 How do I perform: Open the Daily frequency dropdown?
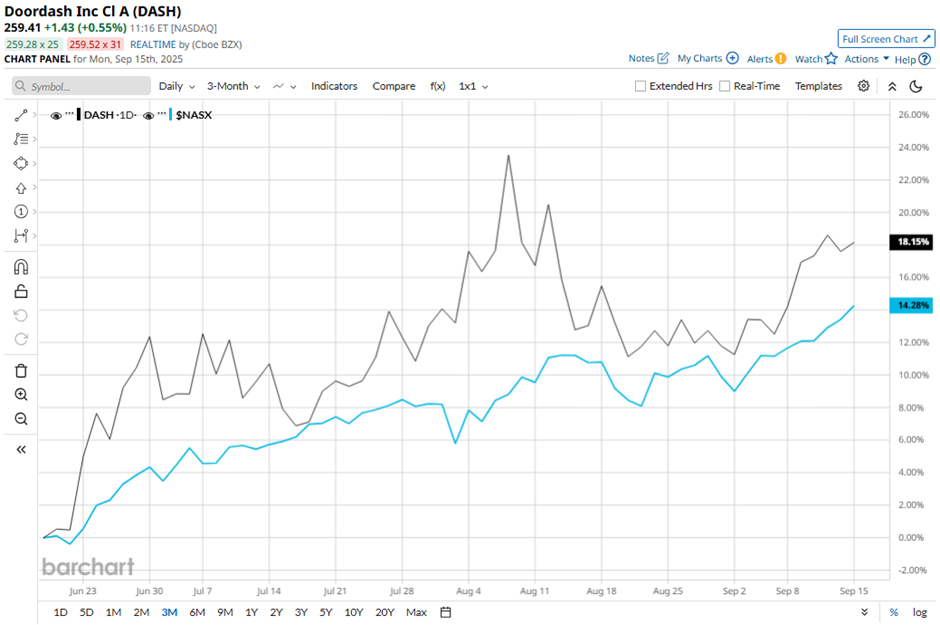[x=177, y=86]
